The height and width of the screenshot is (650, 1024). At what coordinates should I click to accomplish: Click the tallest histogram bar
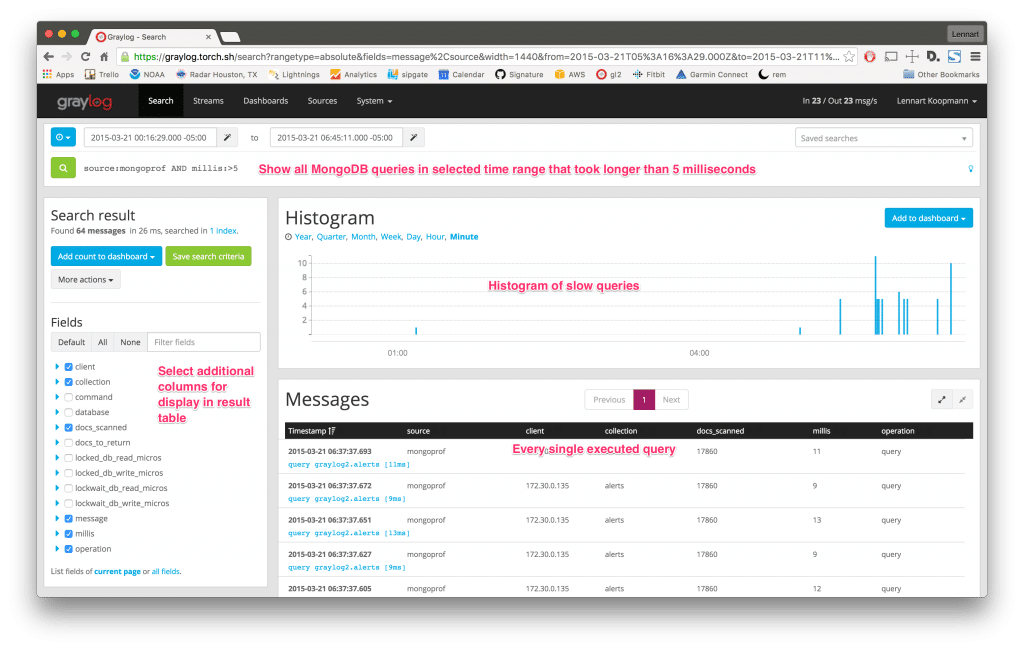pos(875,296)
